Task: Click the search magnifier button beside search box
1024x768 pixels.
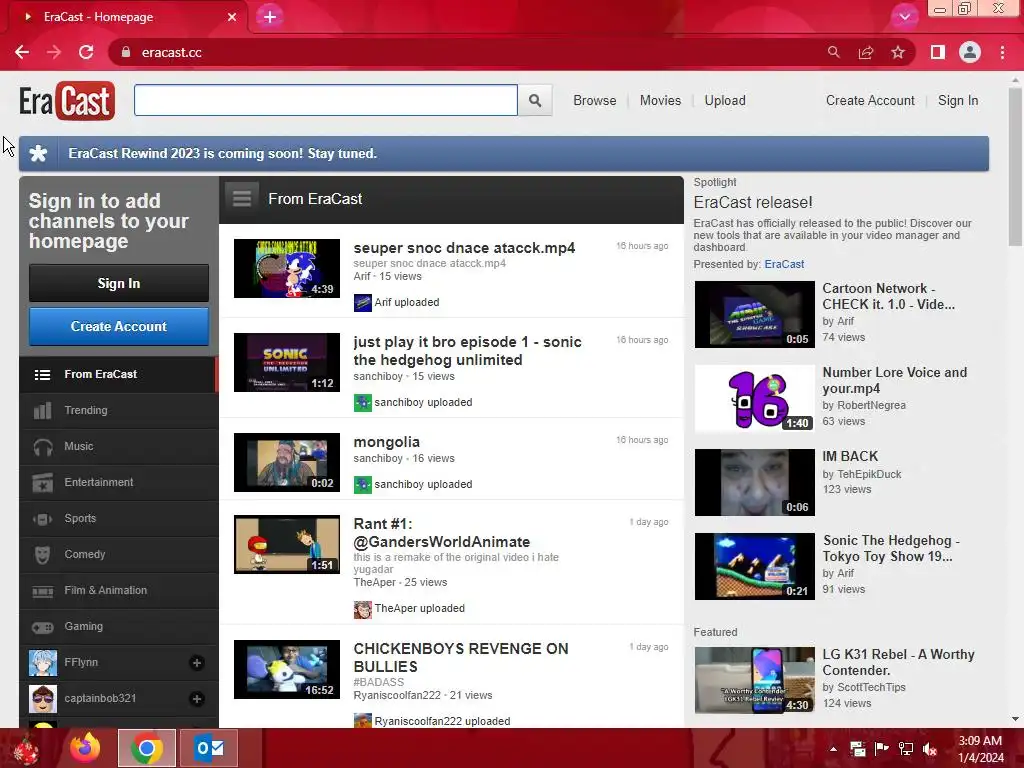Action: 535,101
